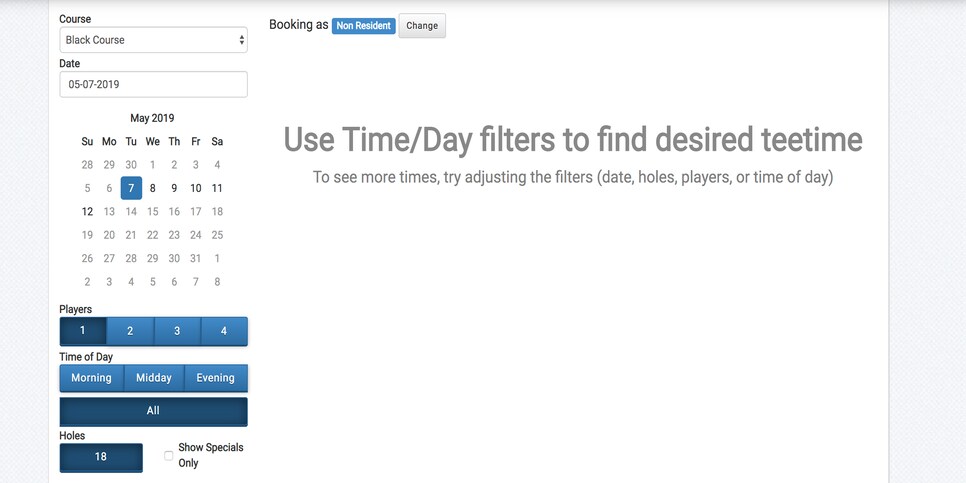Image resolution: width=966 pixels, height=483 pixels.
Task: Click the Non Resident badge
Action: (363, 26)
